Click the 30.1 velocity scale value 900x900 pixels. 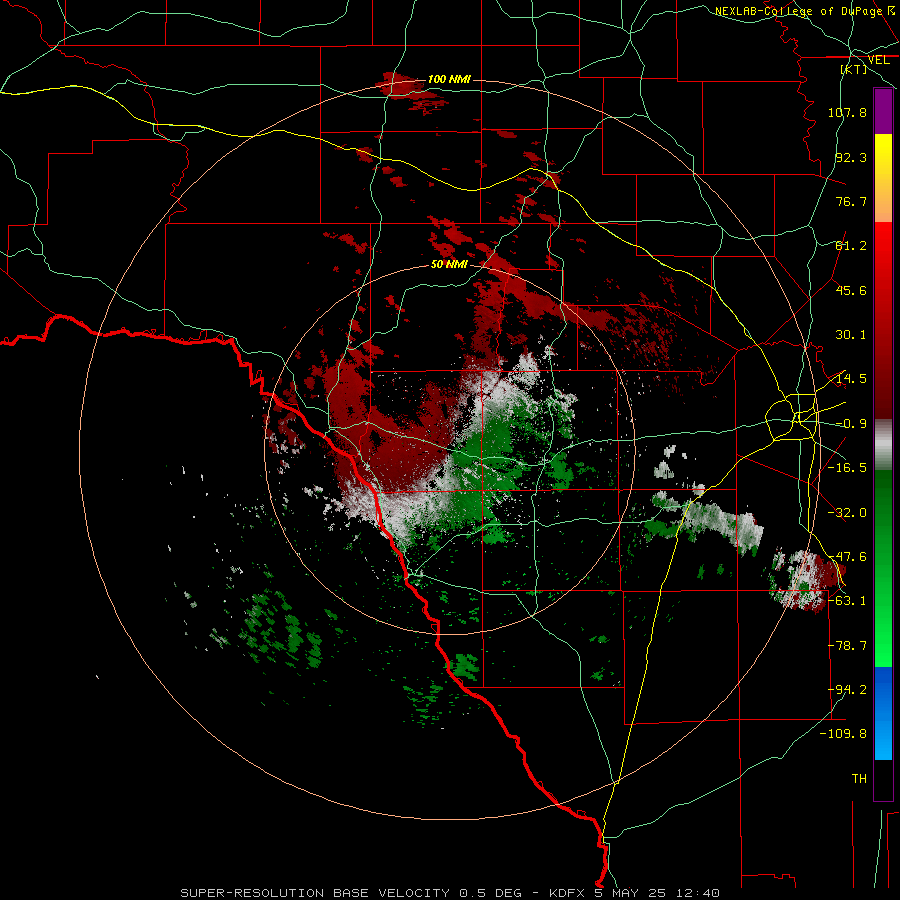[x=851, y=335]
